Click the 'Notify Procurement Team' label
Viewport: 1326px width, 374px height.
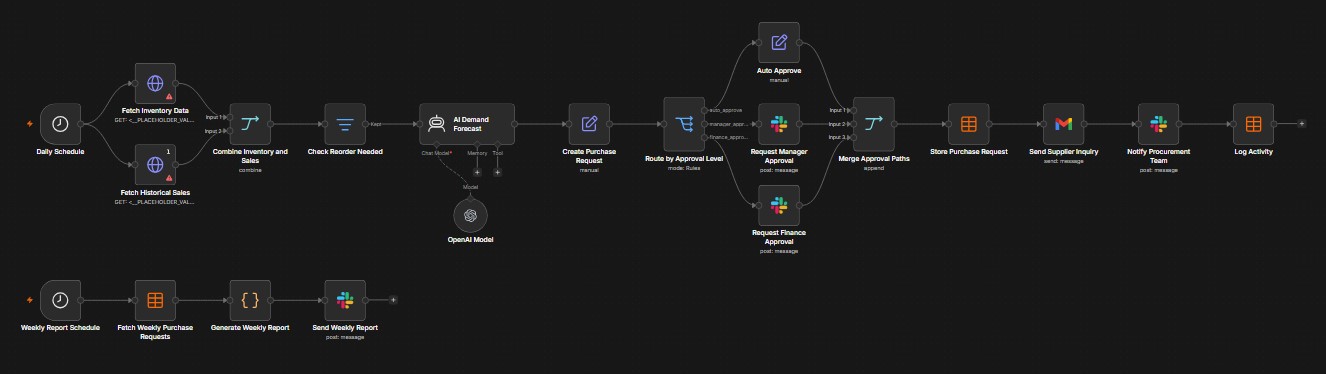click(x=1158, y=156)
